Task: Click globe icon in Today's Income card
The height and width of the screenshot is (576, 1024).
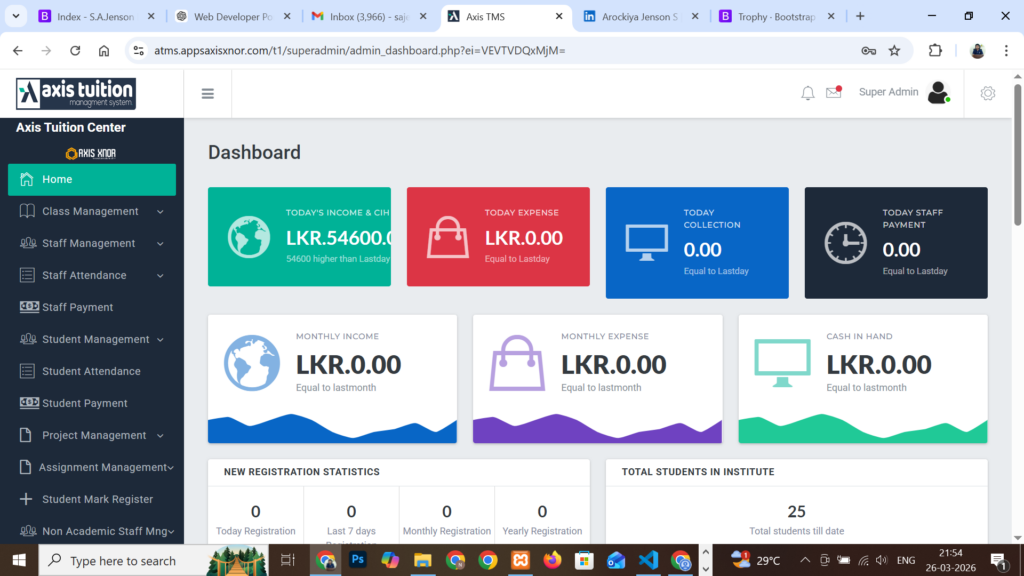Action: tap(249, 236)
